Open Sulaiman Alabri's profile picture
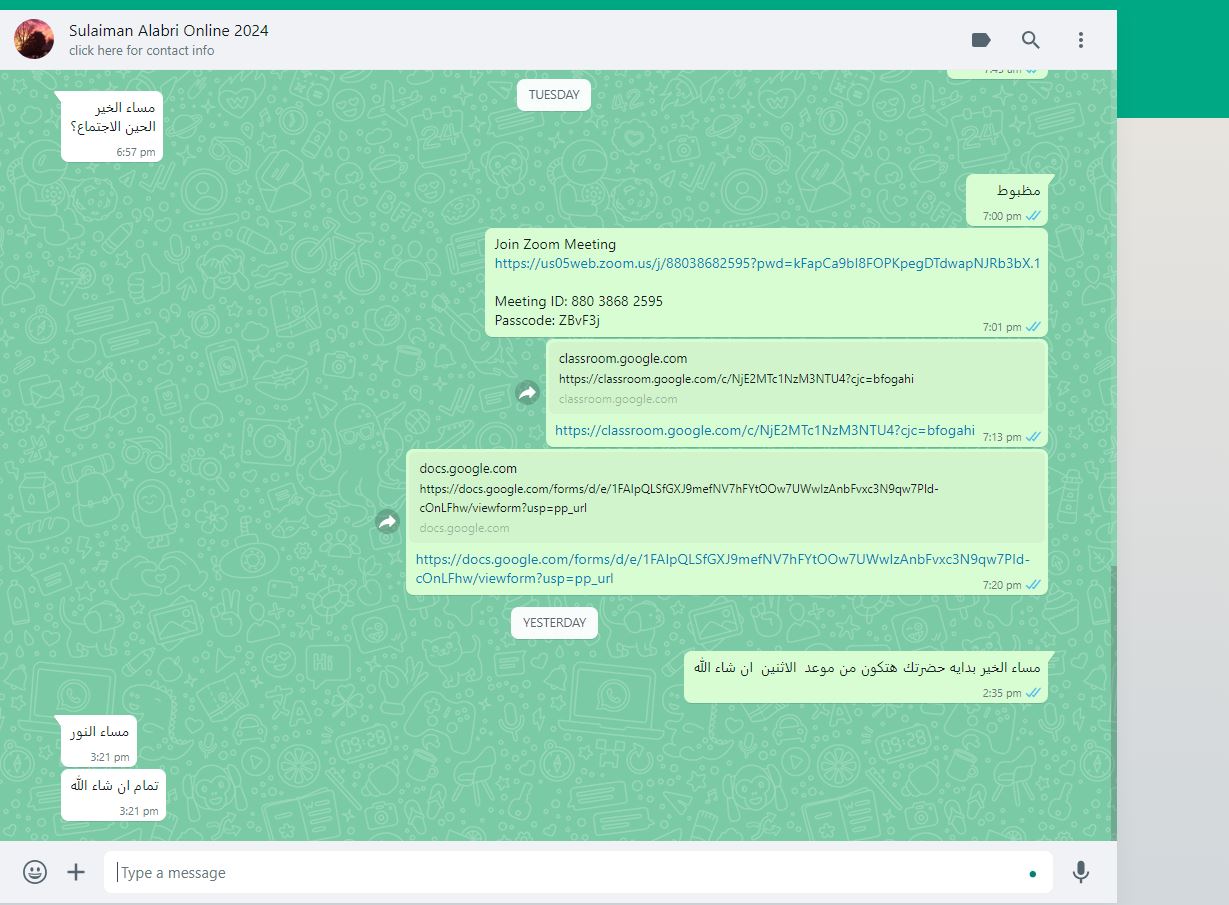The image size is (1229, 905). [x=34, y=39]
